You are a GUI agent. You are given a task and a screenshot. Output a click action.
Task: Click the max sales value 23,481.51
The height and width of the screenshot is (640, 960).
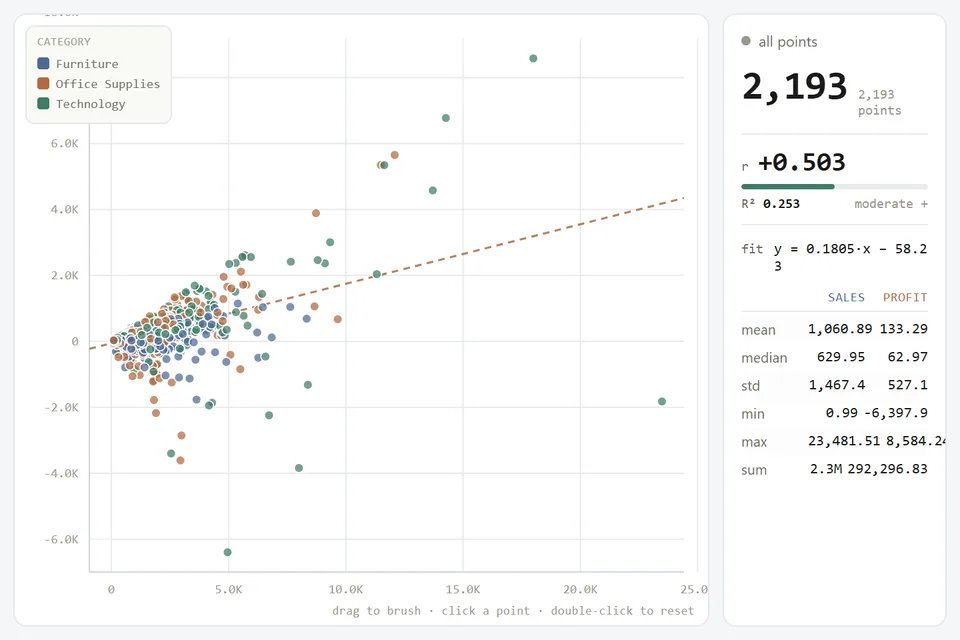pos(844,442)
